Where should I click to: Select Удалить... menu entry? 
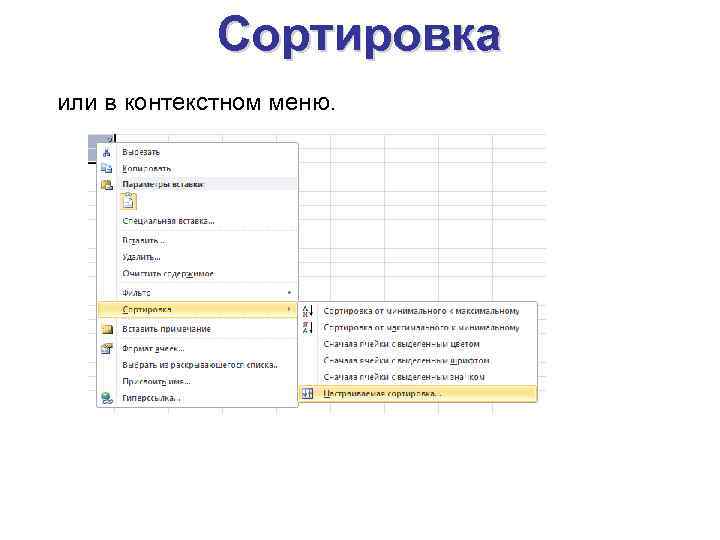click(141, 257)
